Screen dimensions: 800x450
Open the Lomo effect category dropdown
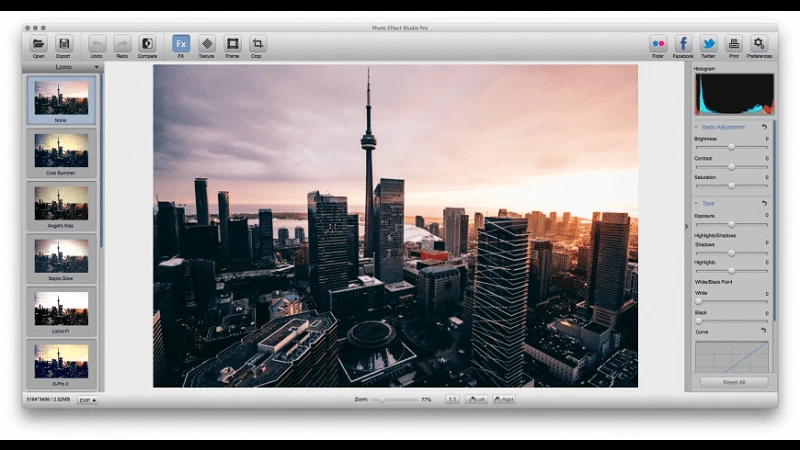(x=62, y=67)
